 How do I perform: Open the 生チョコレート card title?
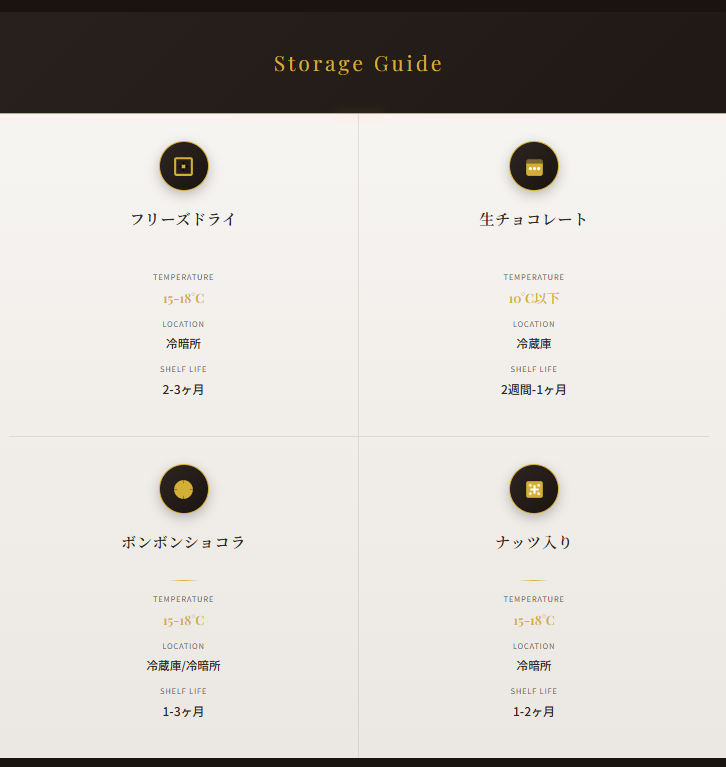click(534, 219)
